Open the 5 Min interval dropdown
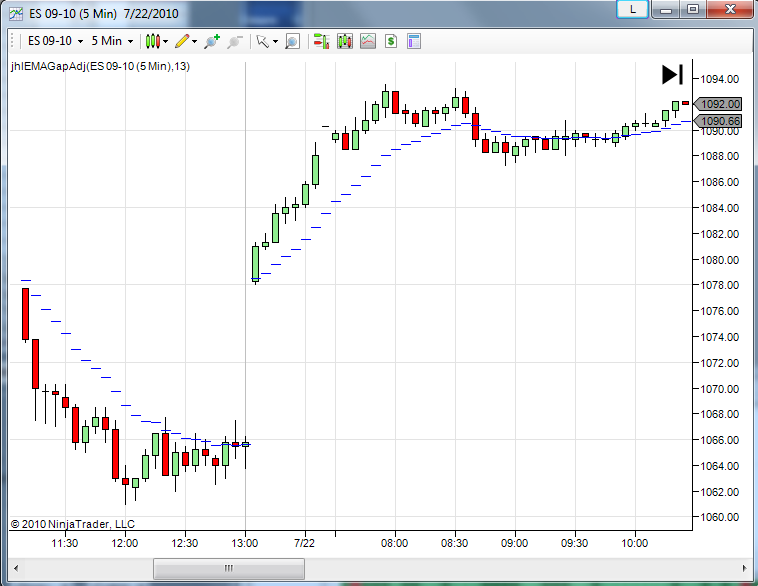This screenshot has width=758, height=586. pos(112,41)
